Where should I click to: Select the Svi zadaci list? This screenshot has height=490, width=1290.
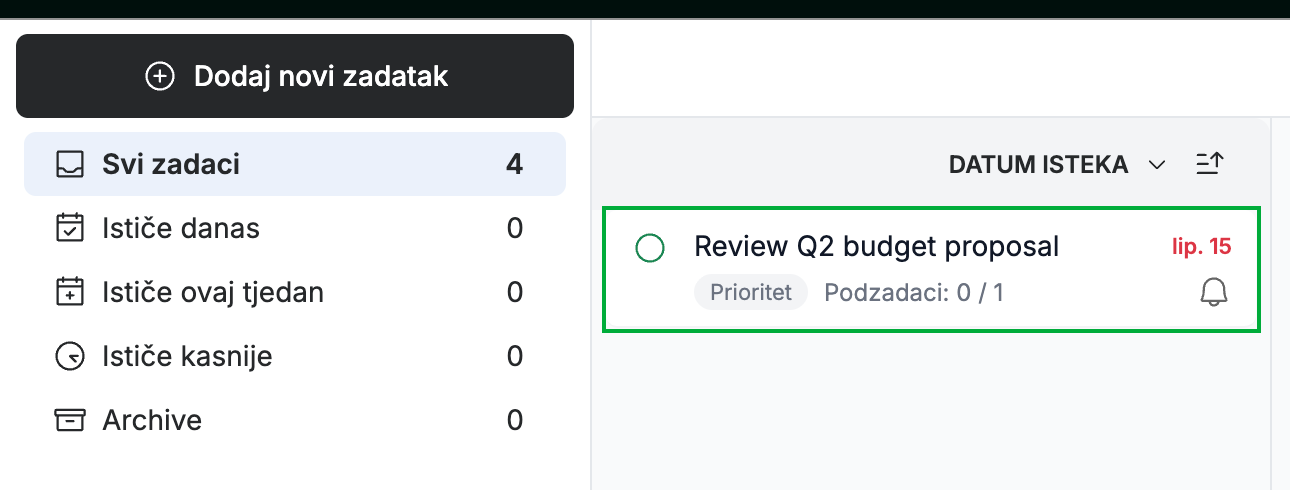(295, 164)
